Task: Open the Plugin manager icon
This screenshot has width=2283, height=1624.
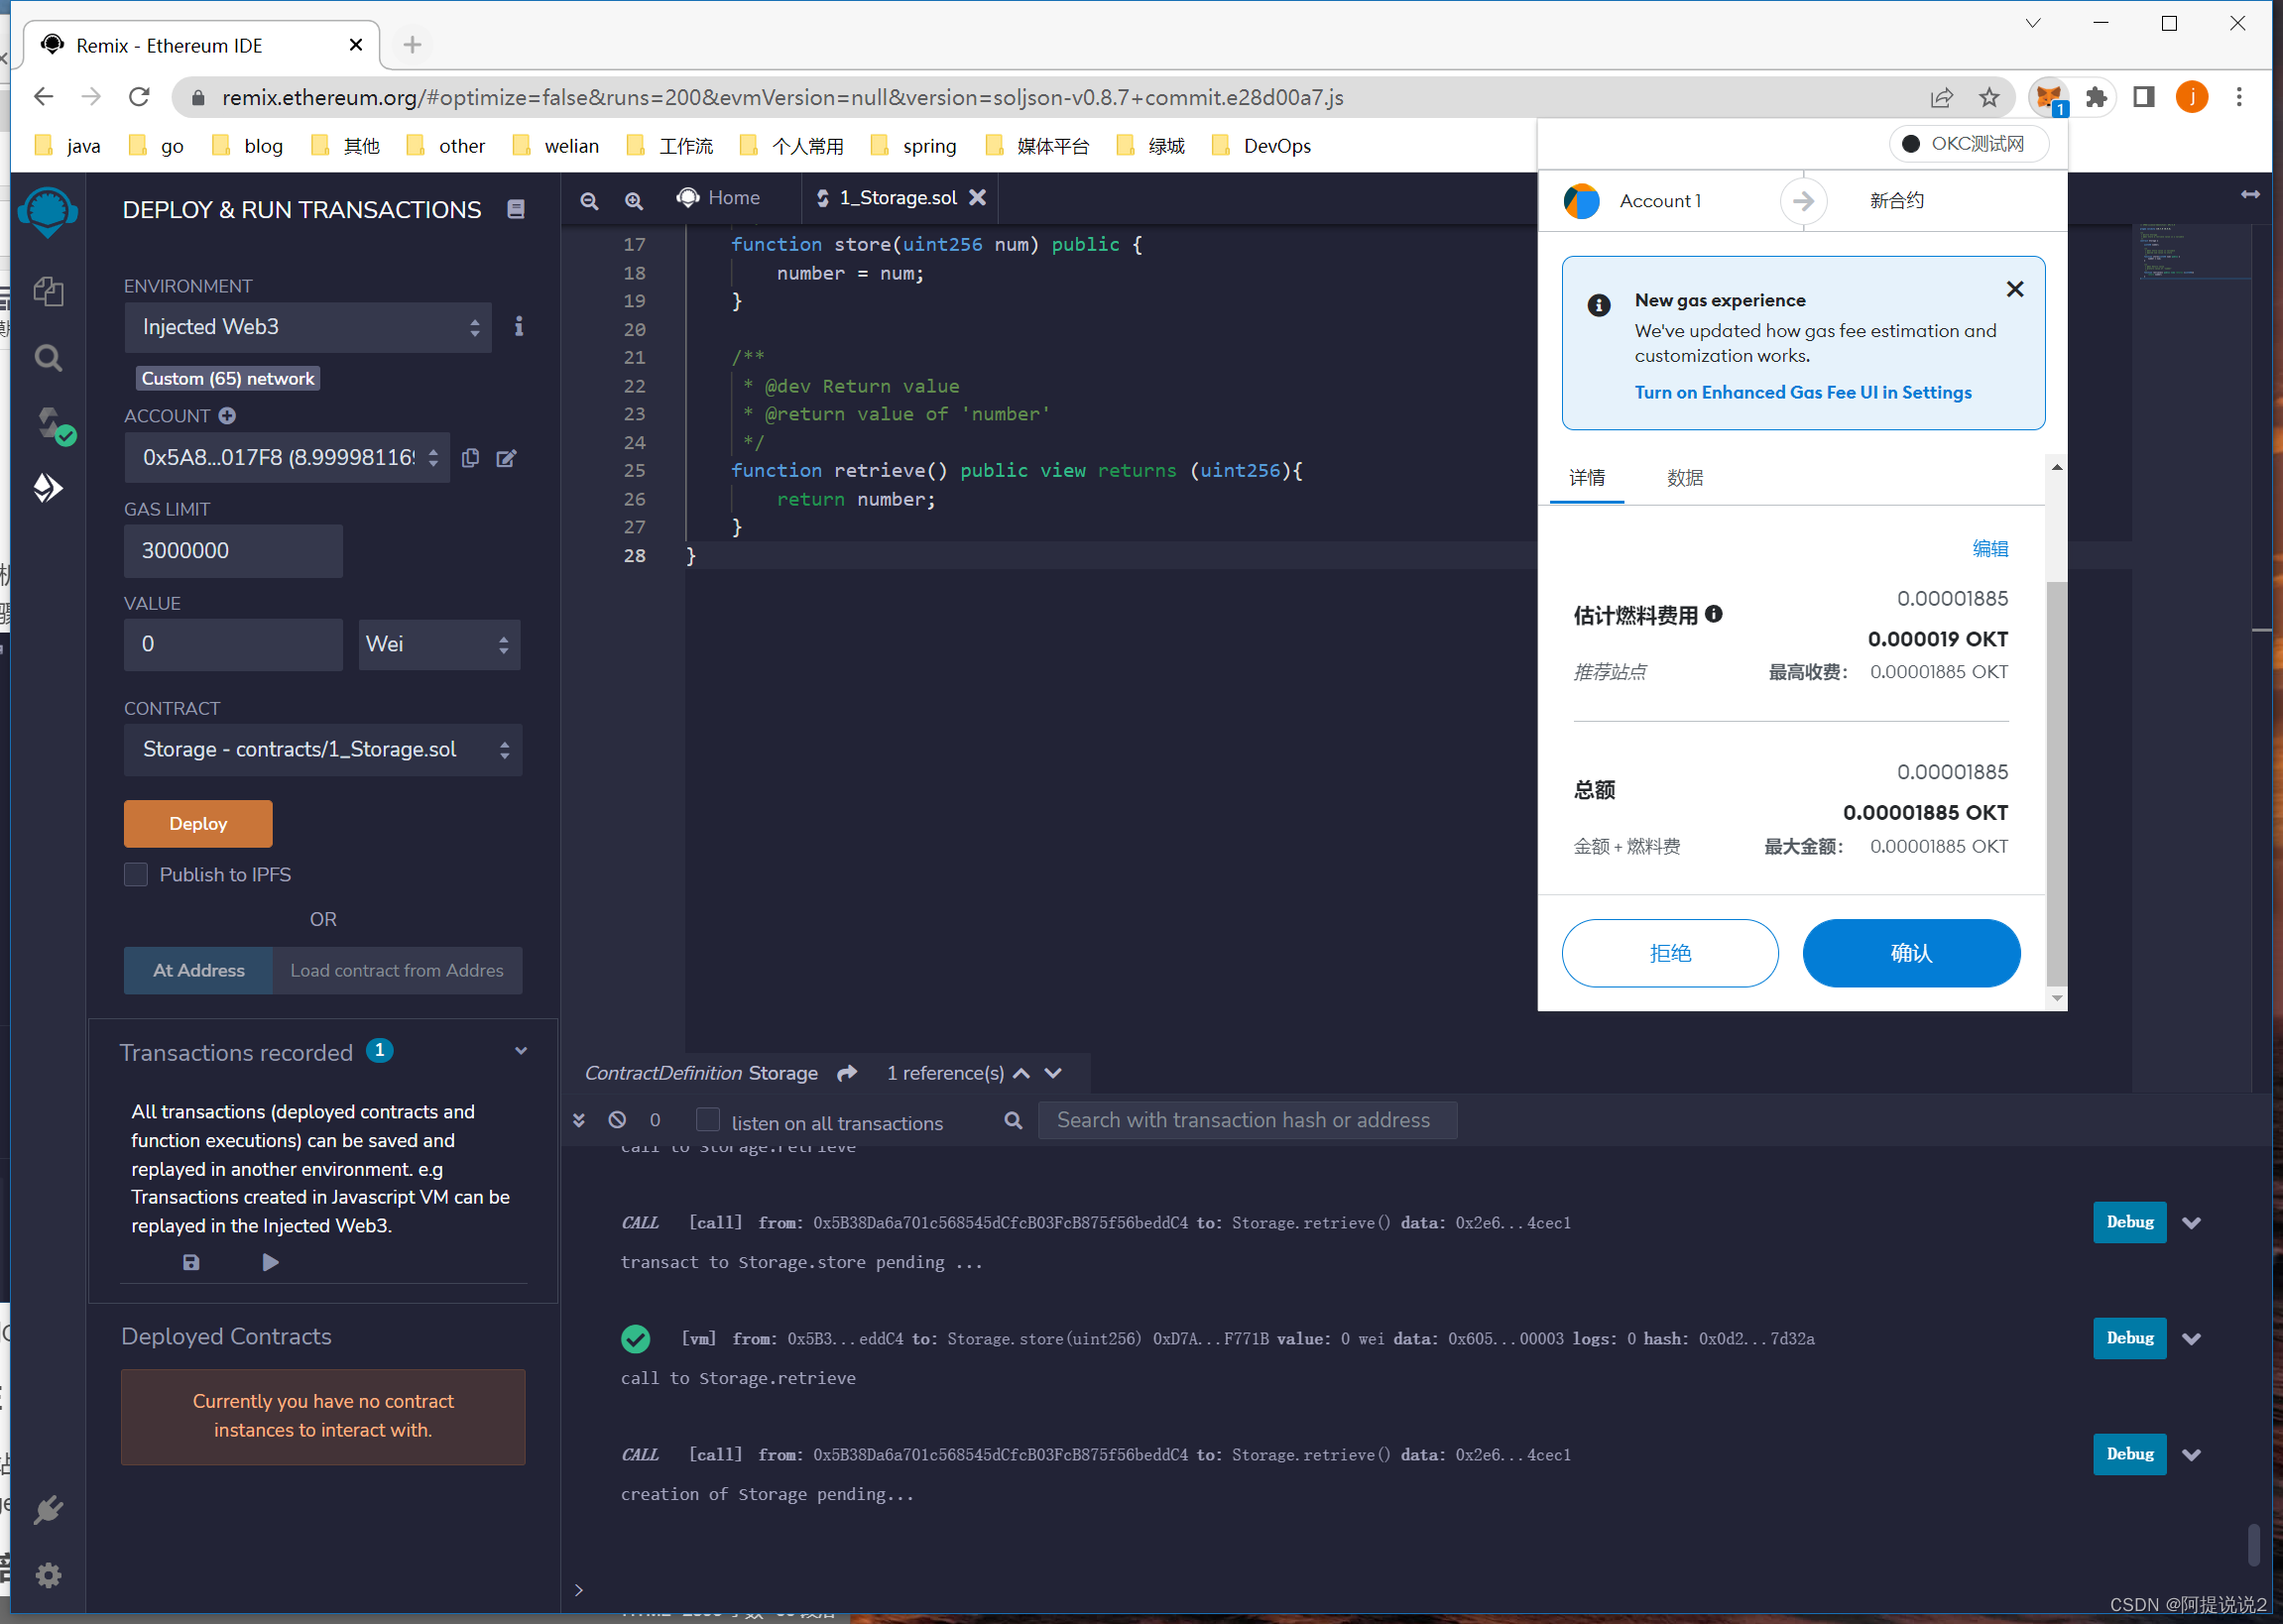Action: (x=48, y=1509)
